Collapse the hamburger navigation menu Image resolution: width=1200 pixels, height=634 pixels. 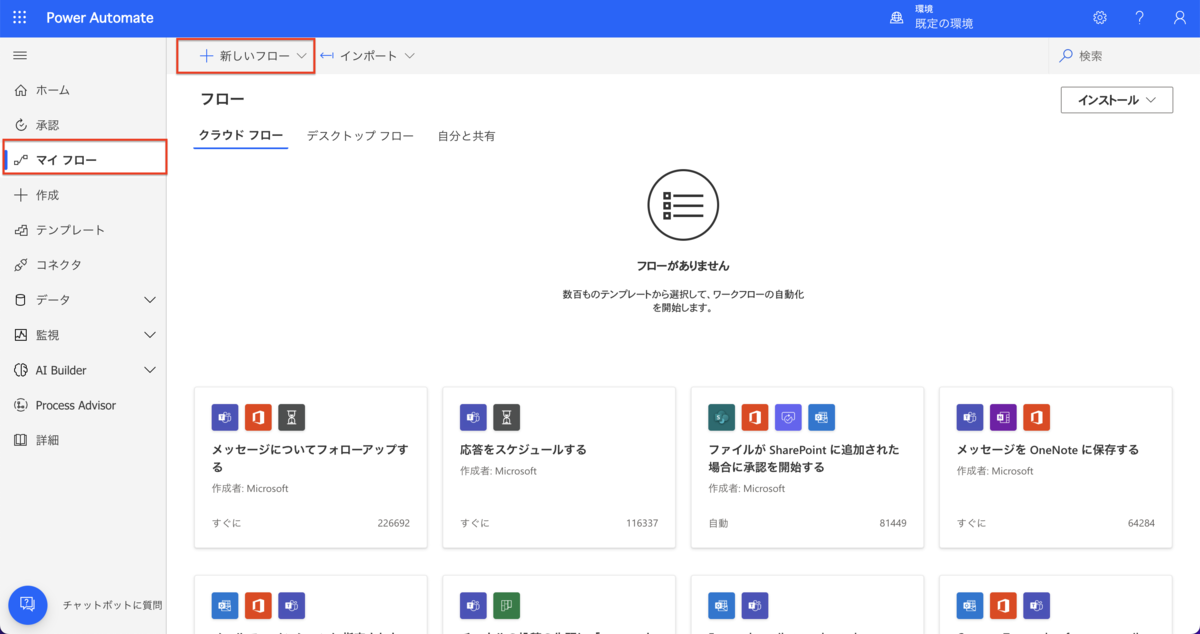(x=20, y=55)
